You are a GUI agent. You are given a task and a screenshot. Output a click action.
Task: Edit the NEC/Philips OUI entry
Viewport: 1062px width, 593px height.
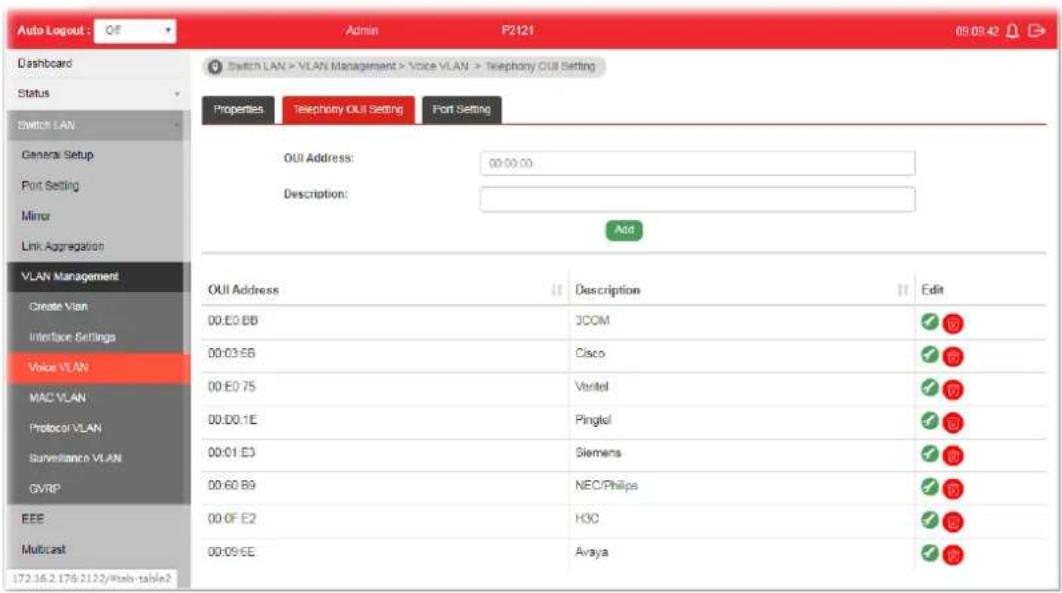point(930,486)
